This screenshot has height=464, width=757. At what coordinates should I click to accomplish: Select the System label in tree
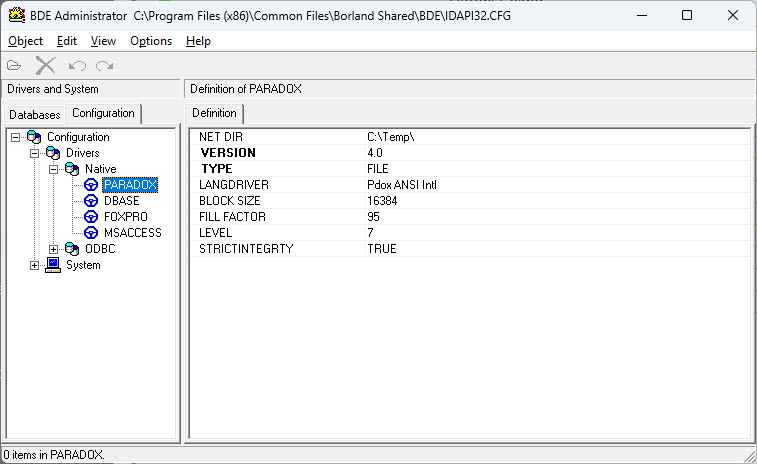(x=83, y=265)
